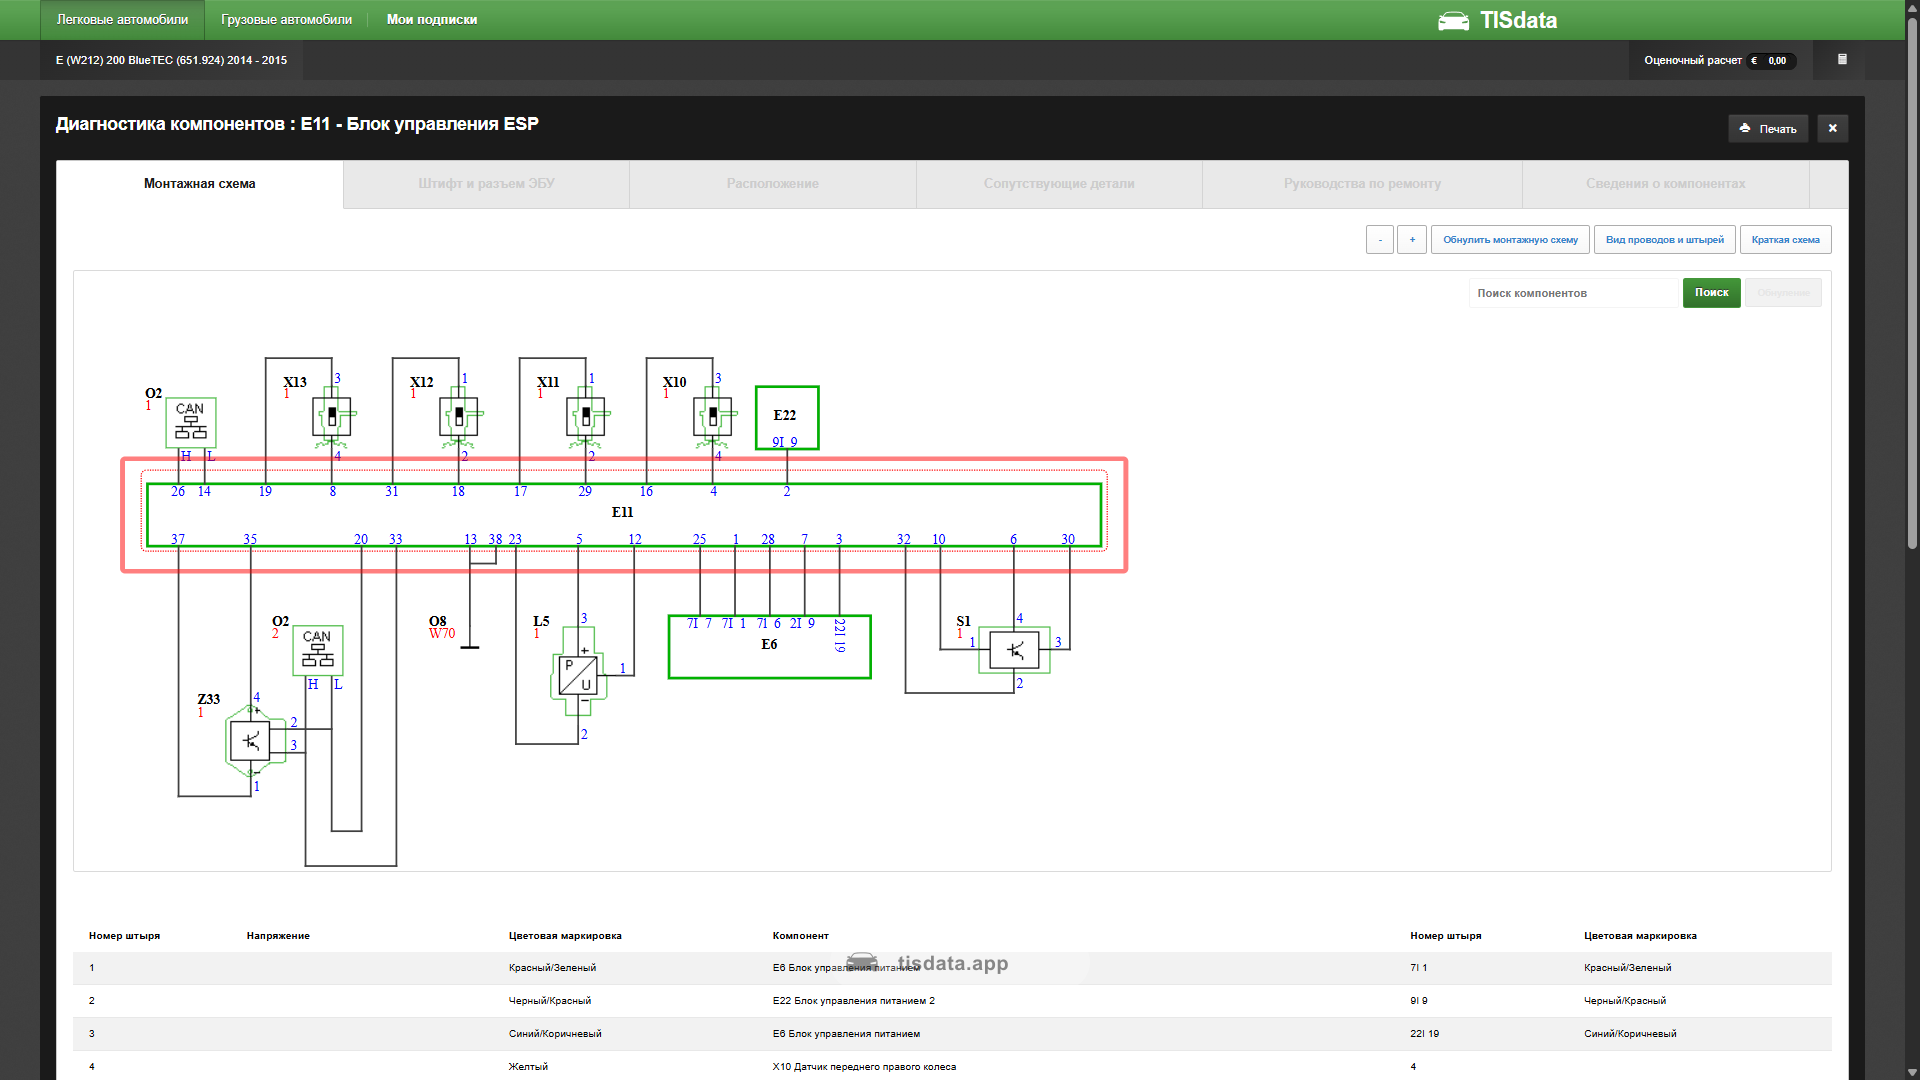Select the S1 switch component symbol
The height and width of the screenshot is (1080, 1920).
(1014, 650)
